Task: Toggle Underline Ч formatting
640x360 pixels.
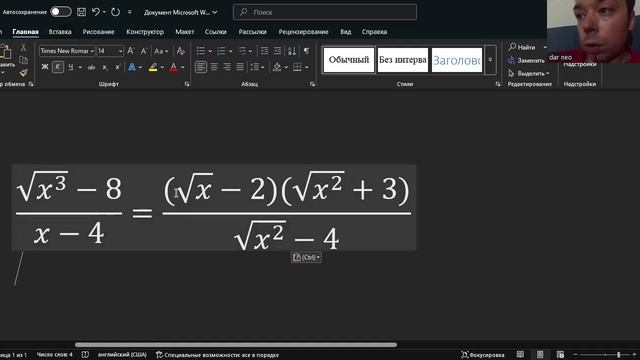Action: point(71,67)
